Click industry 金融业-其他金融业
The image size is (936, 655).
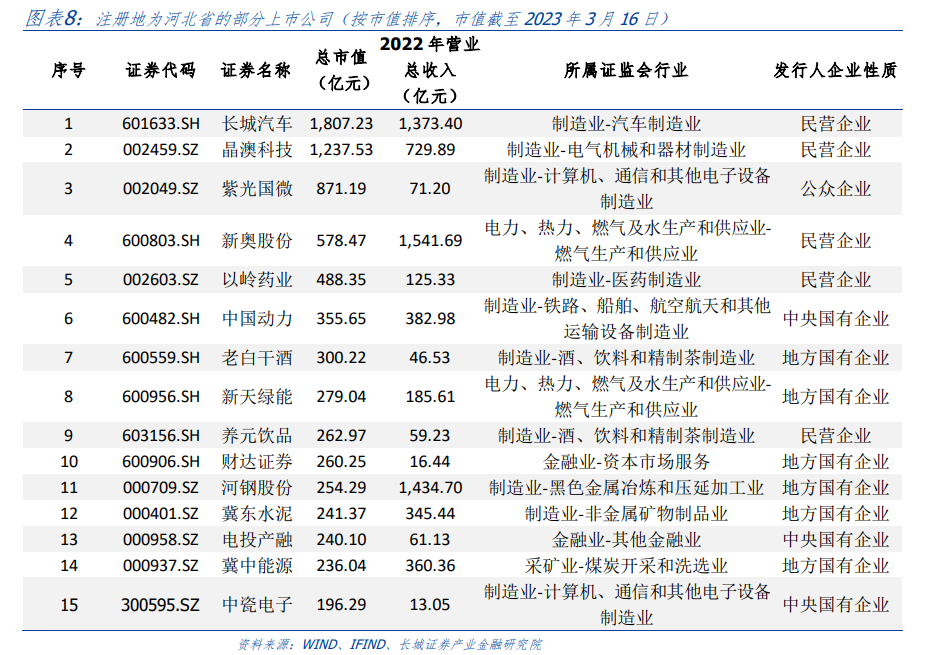[626, 540]
